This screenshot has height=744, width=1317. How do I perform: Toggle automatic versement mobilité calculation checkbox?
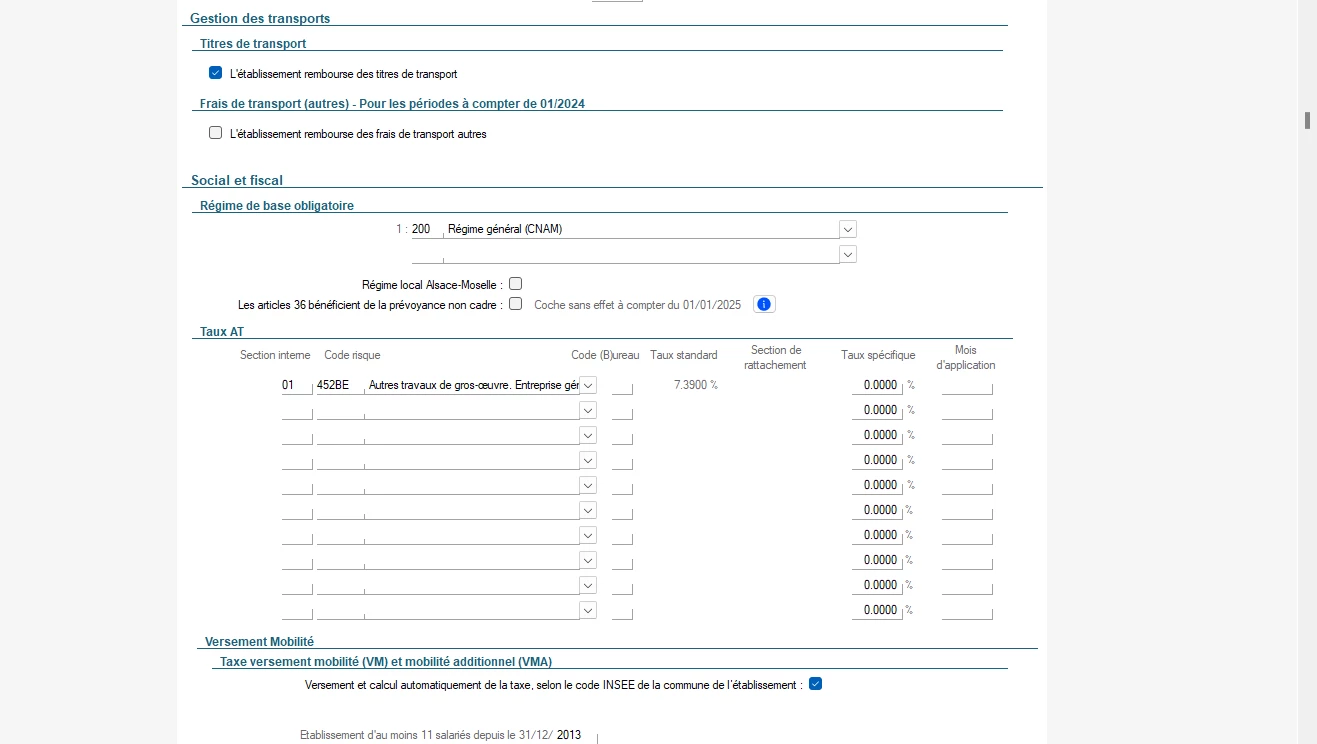pyautogui.click(x=815, y=684)
